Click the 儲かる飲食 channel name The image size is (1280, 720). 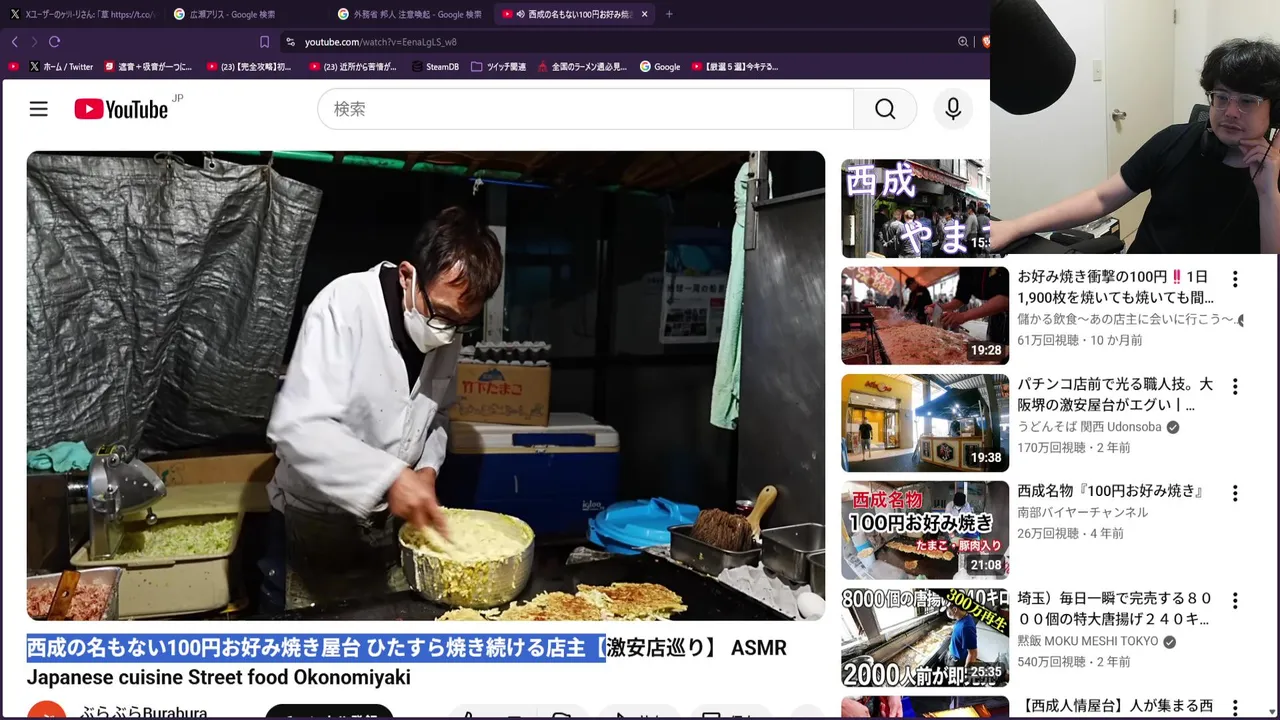[1126, 319]
